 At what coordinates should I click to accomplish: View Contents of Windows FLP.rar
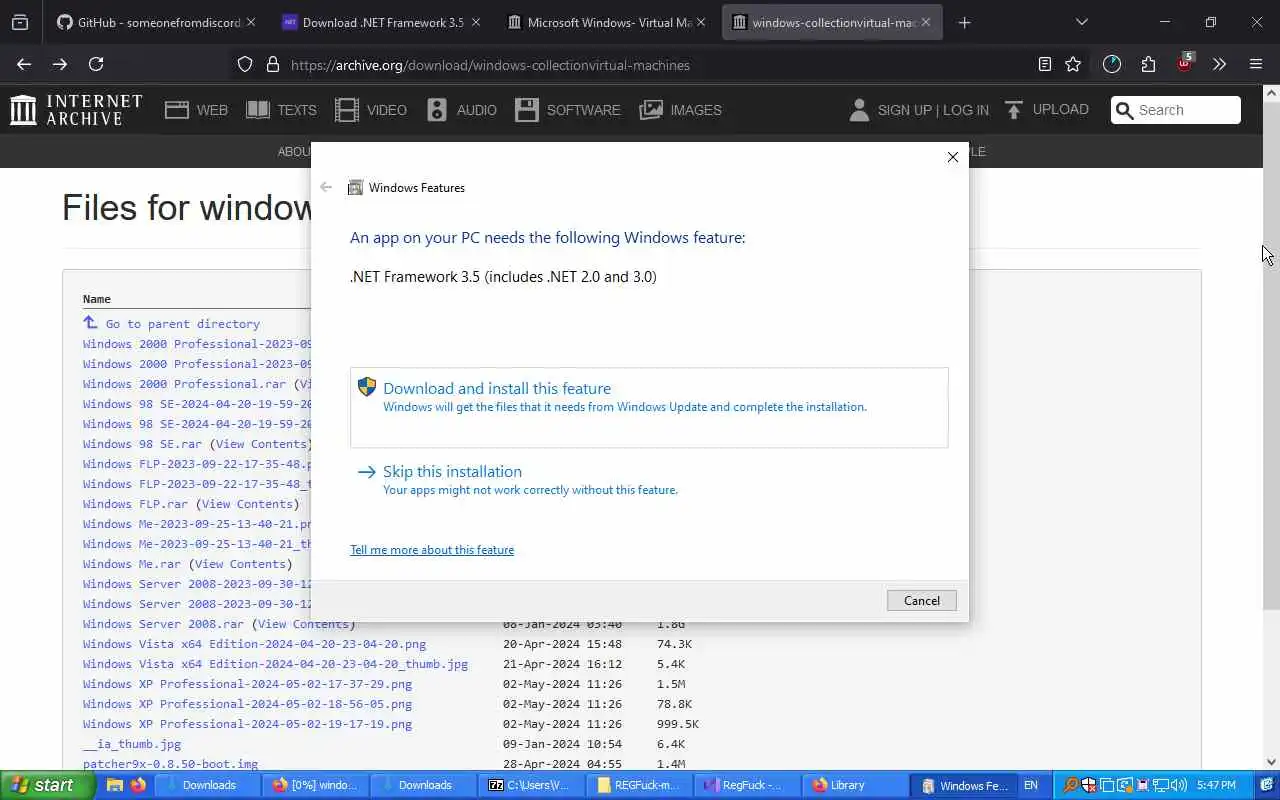pos(247,504)
